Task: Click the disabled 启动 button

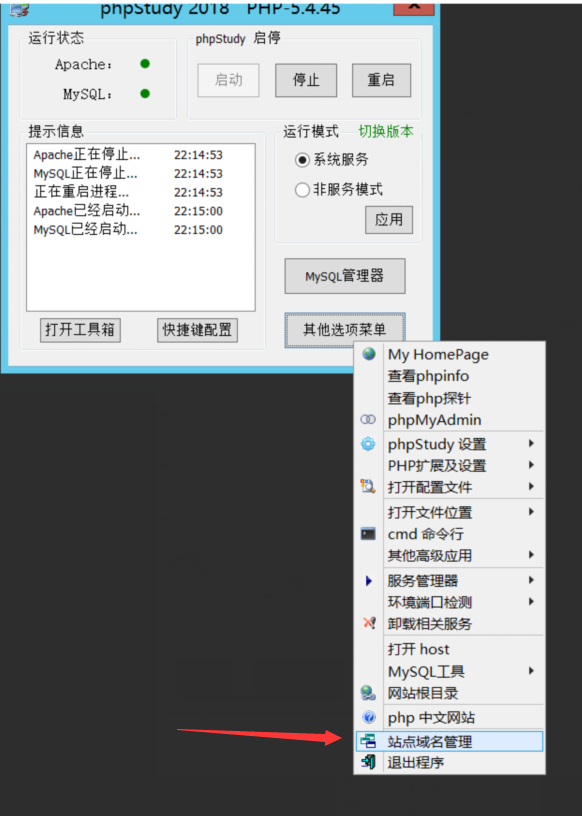Action: pos(229,80)
